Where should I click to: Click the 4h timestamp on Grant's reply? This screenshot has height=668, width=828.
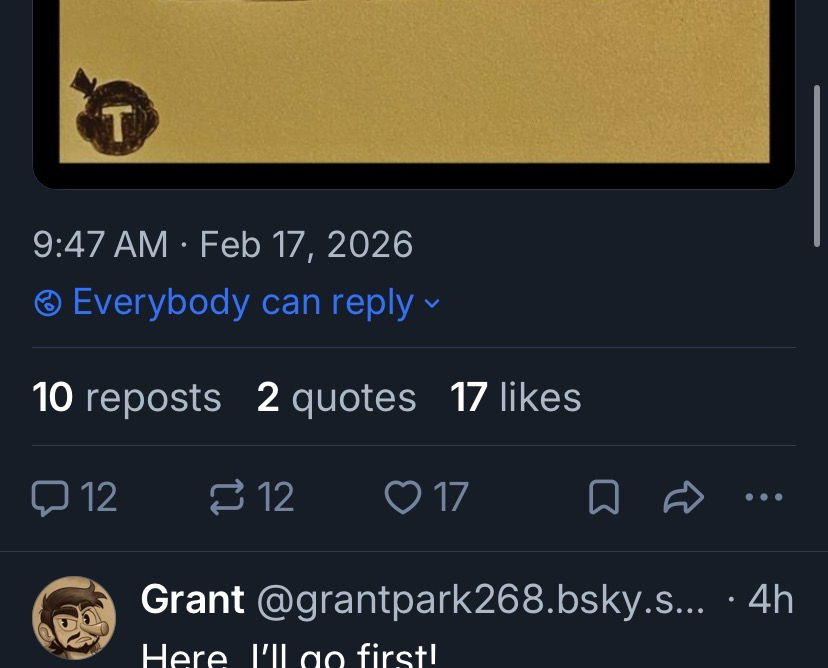coord(770,599)
